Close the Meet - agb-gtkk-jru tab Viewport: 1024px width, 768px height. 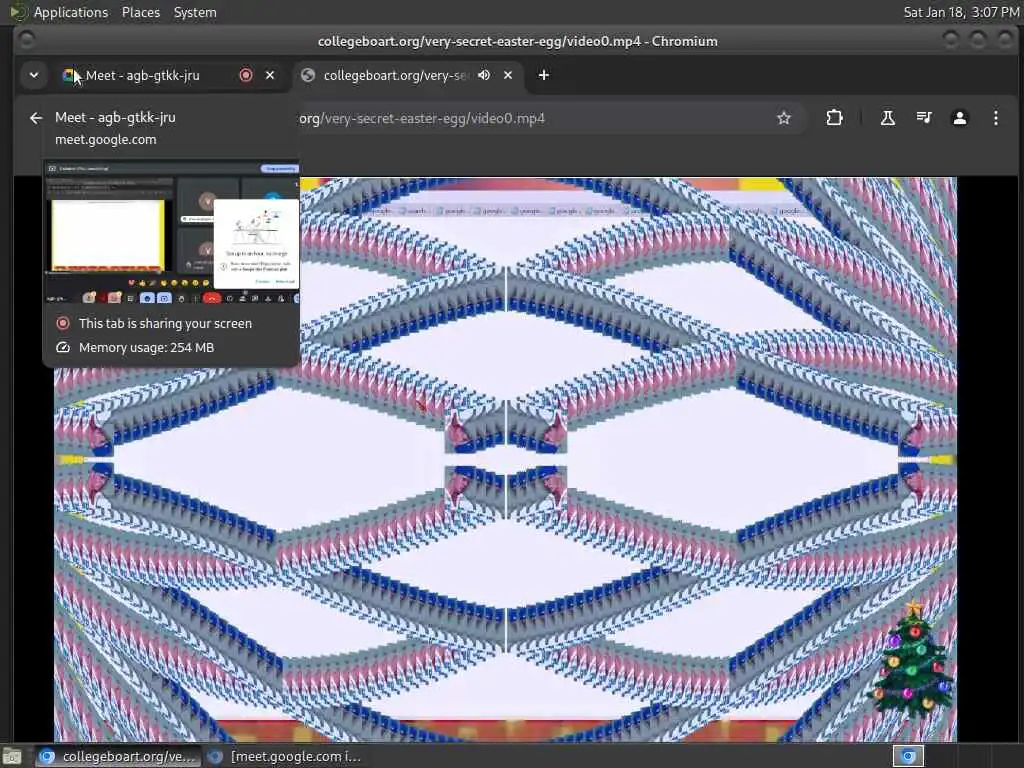coord(270,75)
